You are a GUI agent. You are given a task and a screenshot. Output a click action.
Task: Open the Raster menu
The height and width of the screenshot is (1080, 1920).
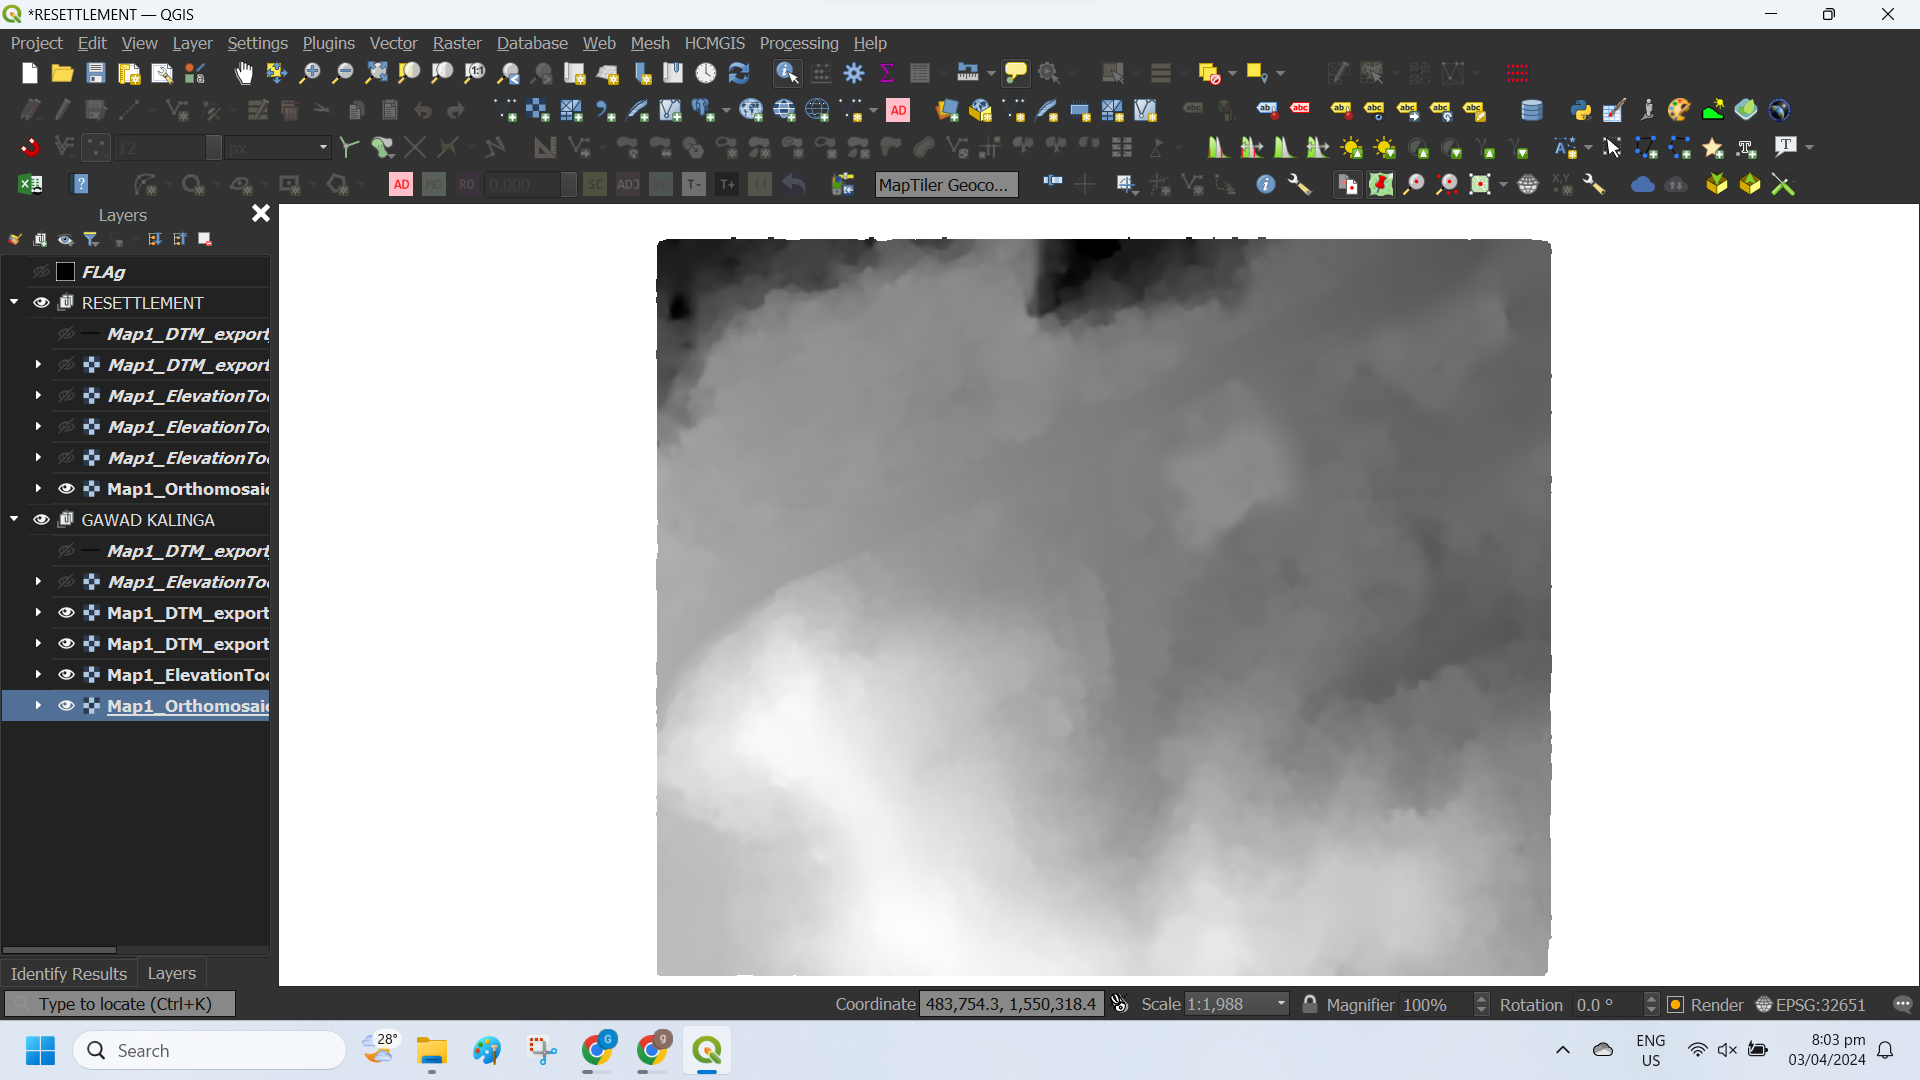coord(456,43)
